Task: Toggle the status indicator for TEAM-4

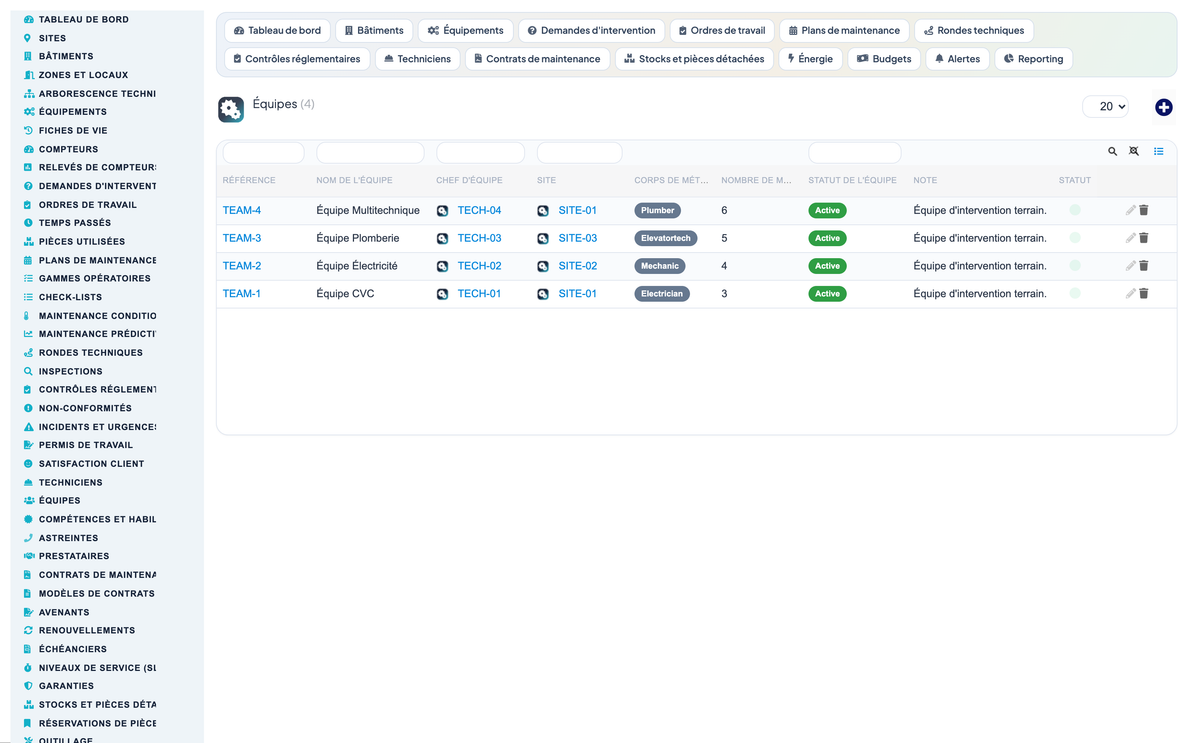Action: [1075, 210]
